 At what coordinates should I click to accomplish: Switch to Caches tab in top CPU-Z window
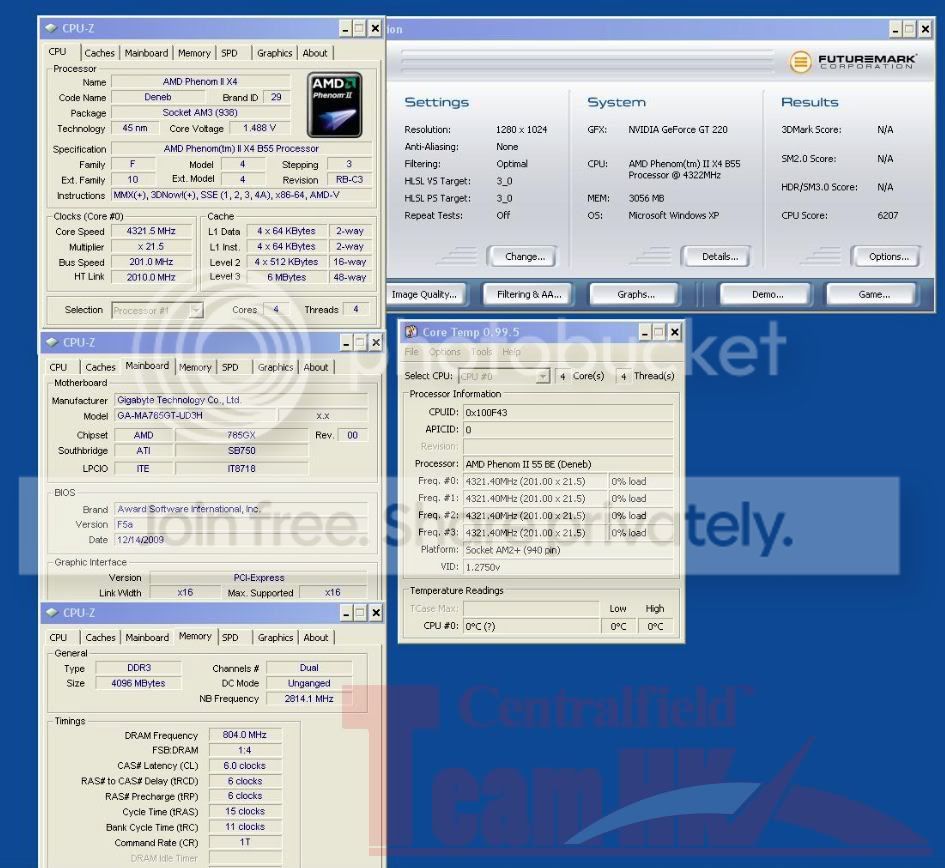[x=99, y=53]
